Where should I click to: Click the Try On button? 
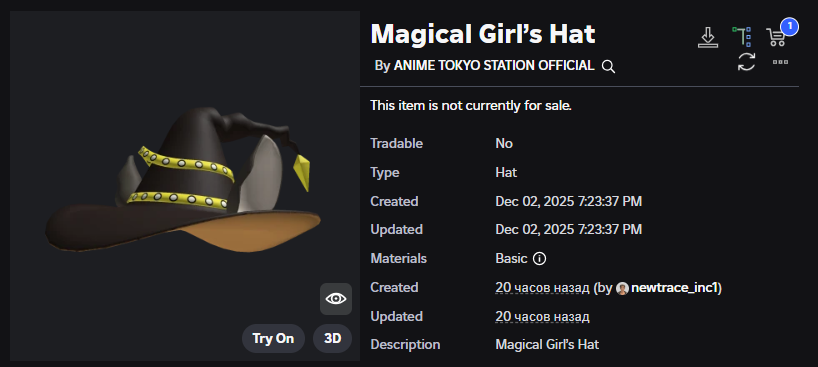pyautogui.click(x=273, y=338)
